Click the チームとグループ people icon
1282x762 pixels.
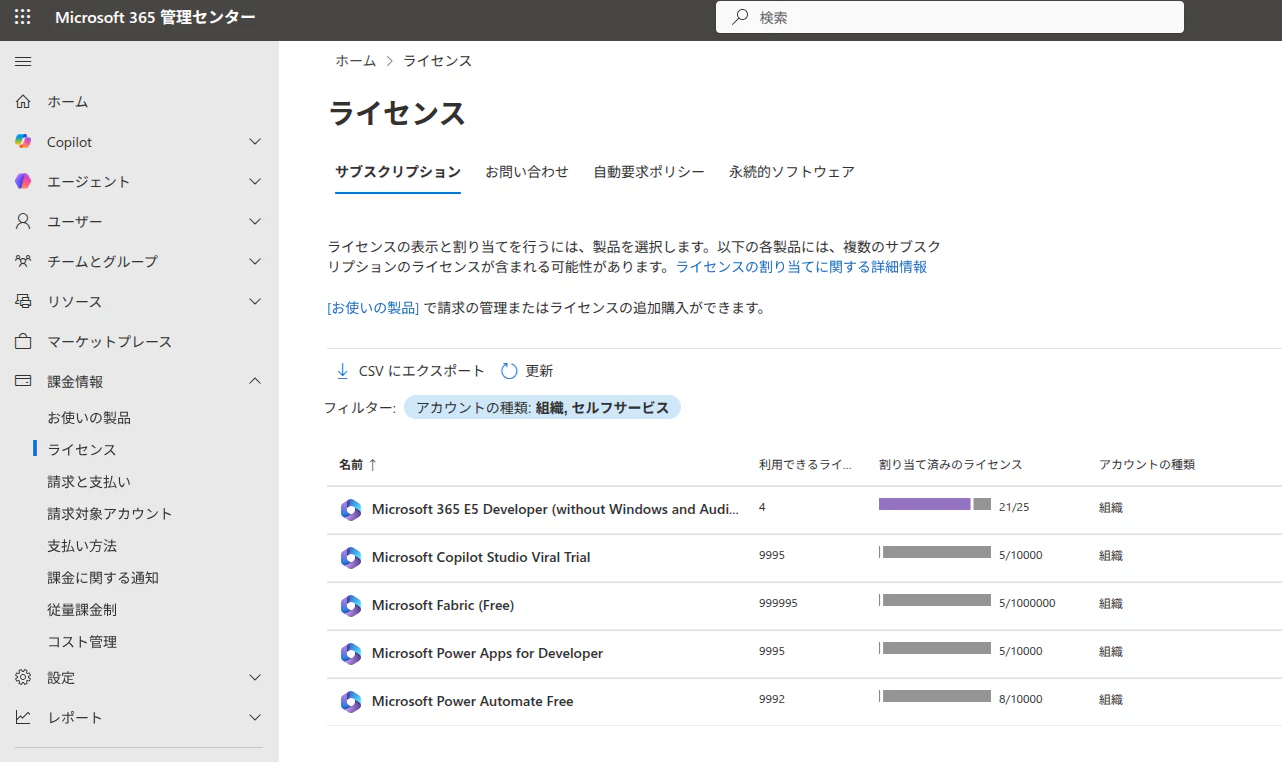23,261
